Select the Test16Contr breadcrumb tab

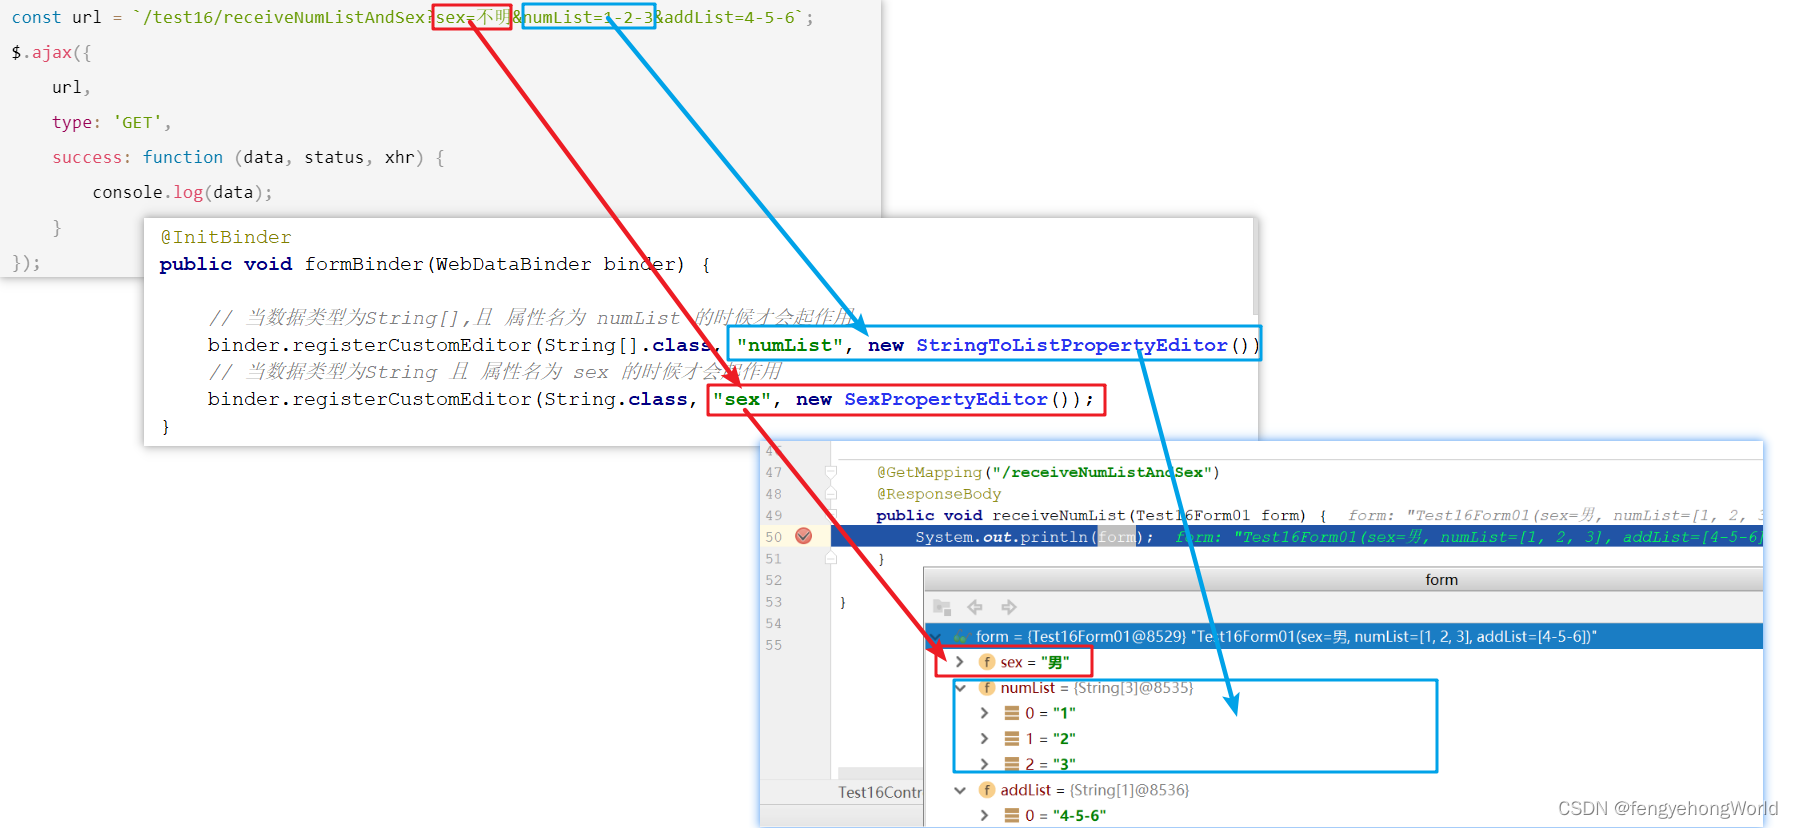(880, 792)
